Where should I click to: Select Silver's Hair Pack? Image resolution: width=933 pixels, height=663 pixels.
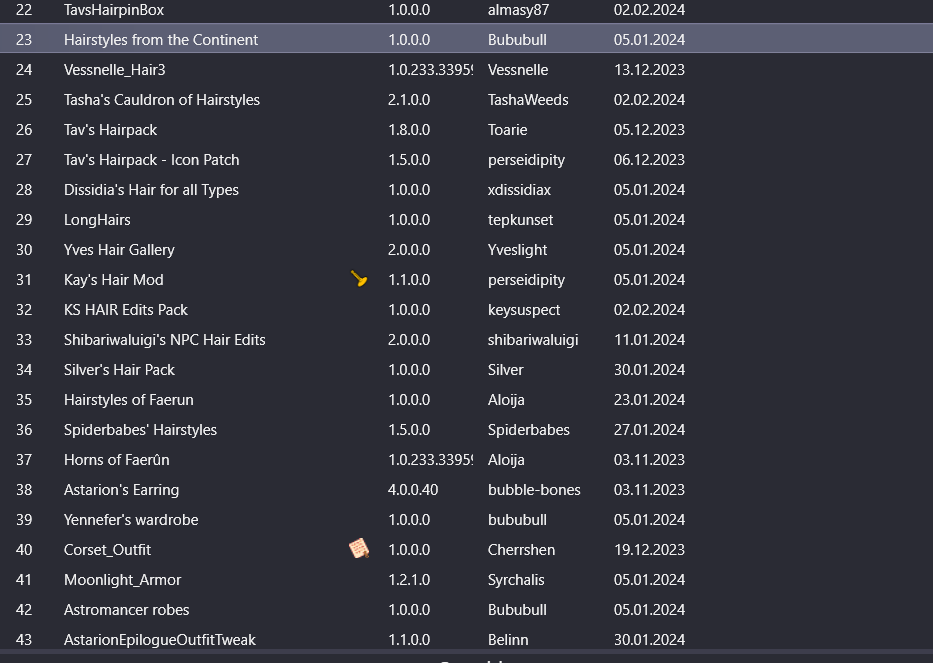click(119, 370)
